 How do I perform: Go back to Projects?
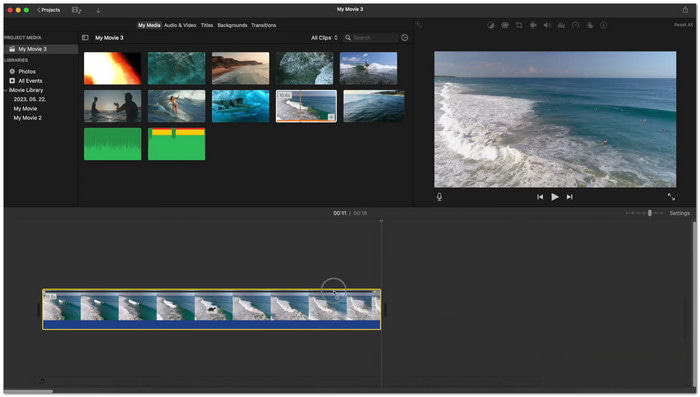(49, 10)
